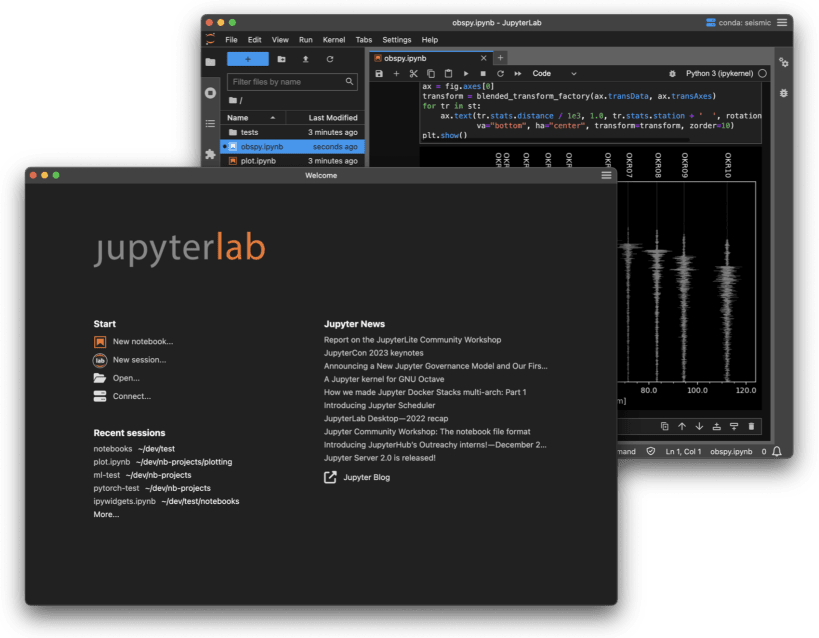Click 'Ln 1, Col 1' in status bar
This screenshot has width=819, height=638.
click(x=683, y=451)
